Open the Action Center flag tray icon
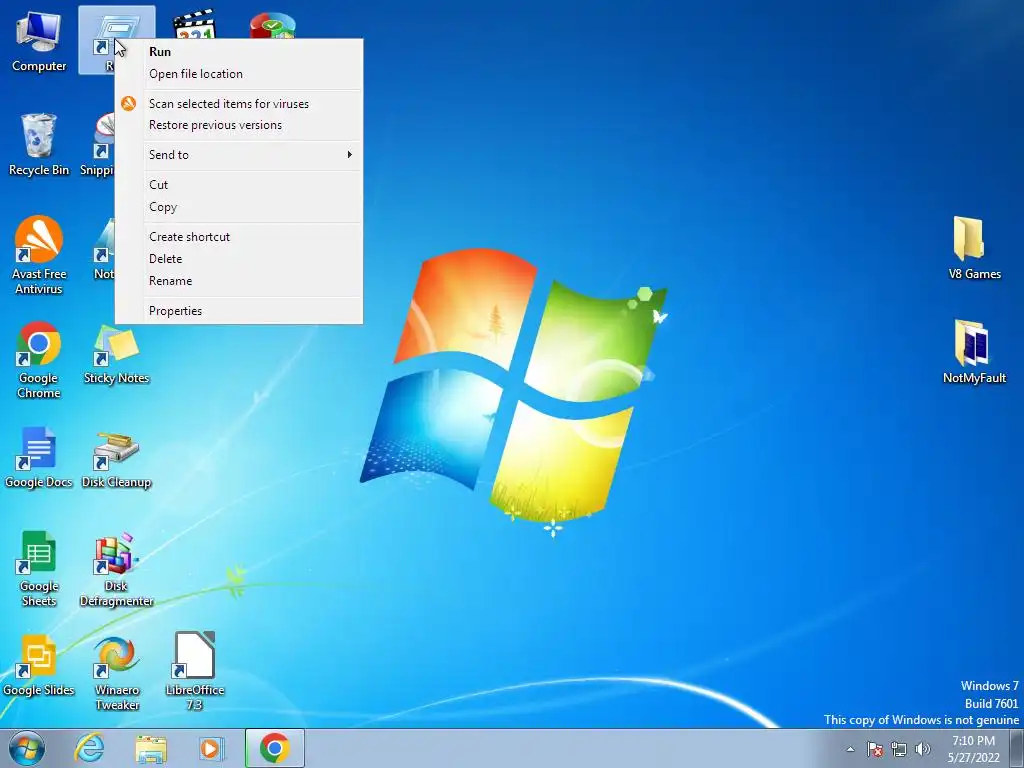This screenshot has height=768, width=1024. coord(875,749)
